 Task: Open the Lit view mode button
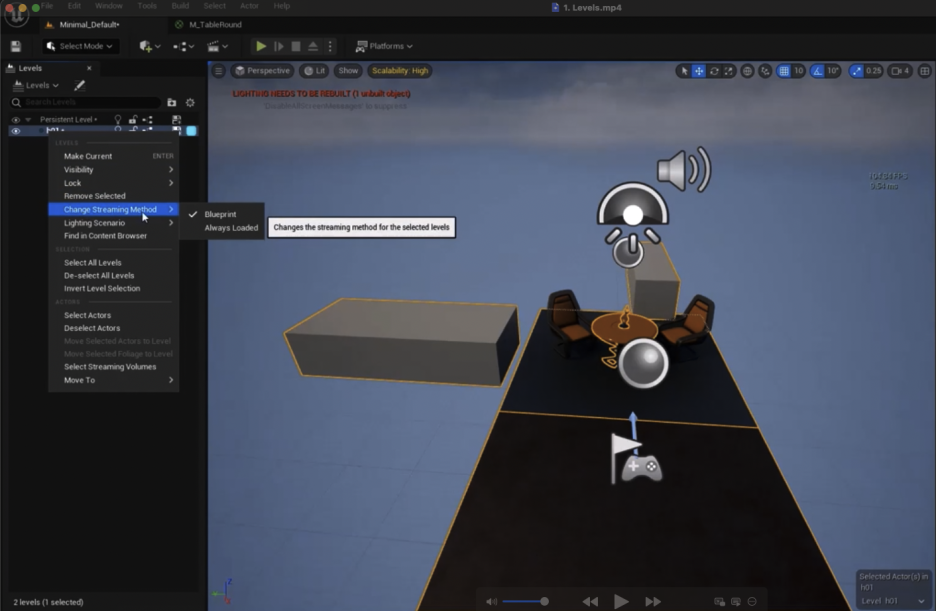tap(315, 71)
